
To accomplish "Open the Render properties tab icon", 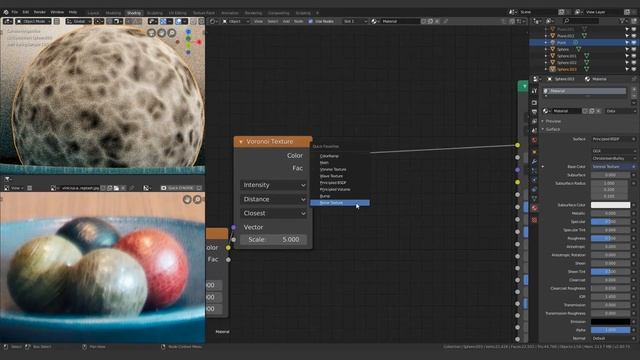I will 534,103.
